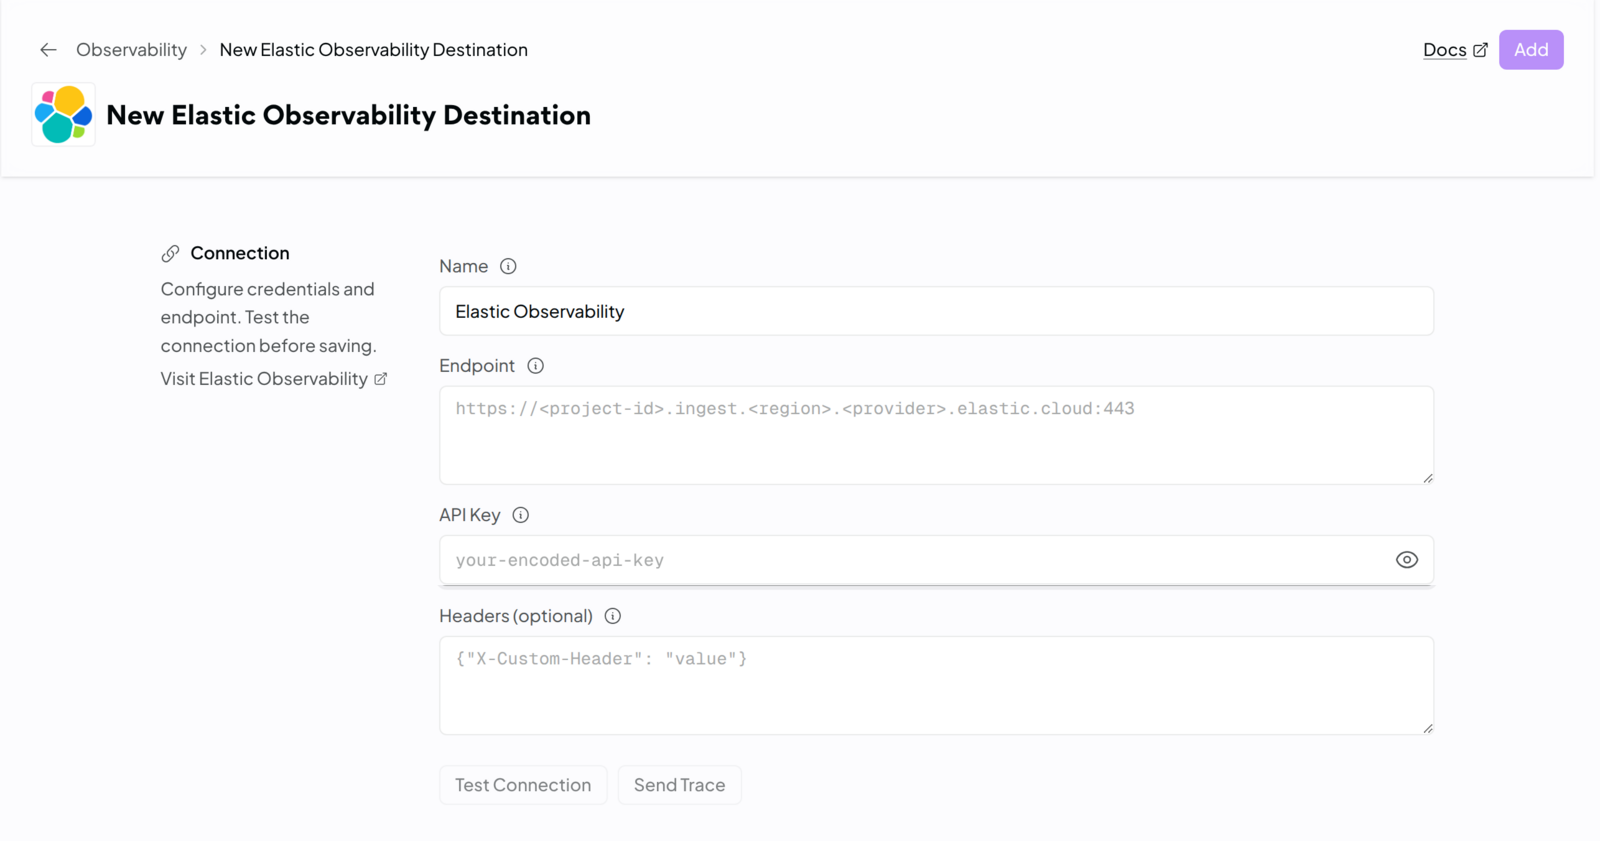Screen dimensions: 1600x841
Task: Click the Headers (optional) info icon
Action: 613,616
